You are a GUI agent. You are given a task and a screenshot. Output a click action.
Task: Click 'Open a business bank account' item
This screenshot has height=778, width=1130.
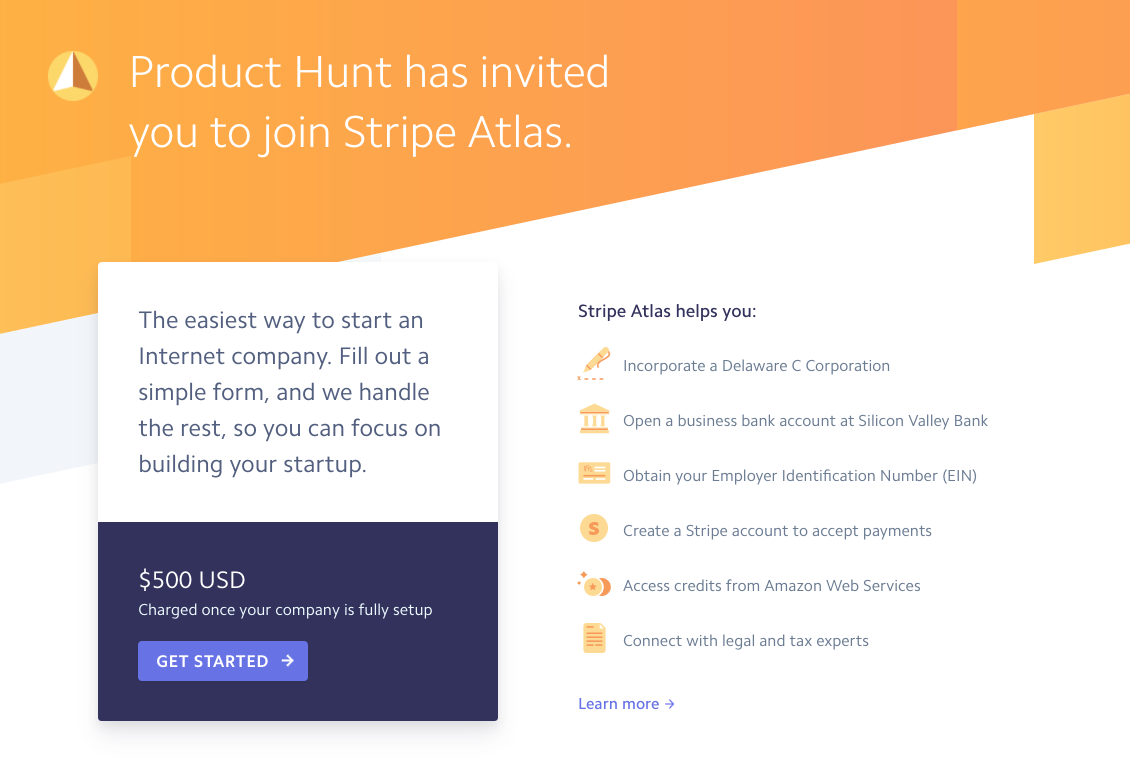(805, 421)
